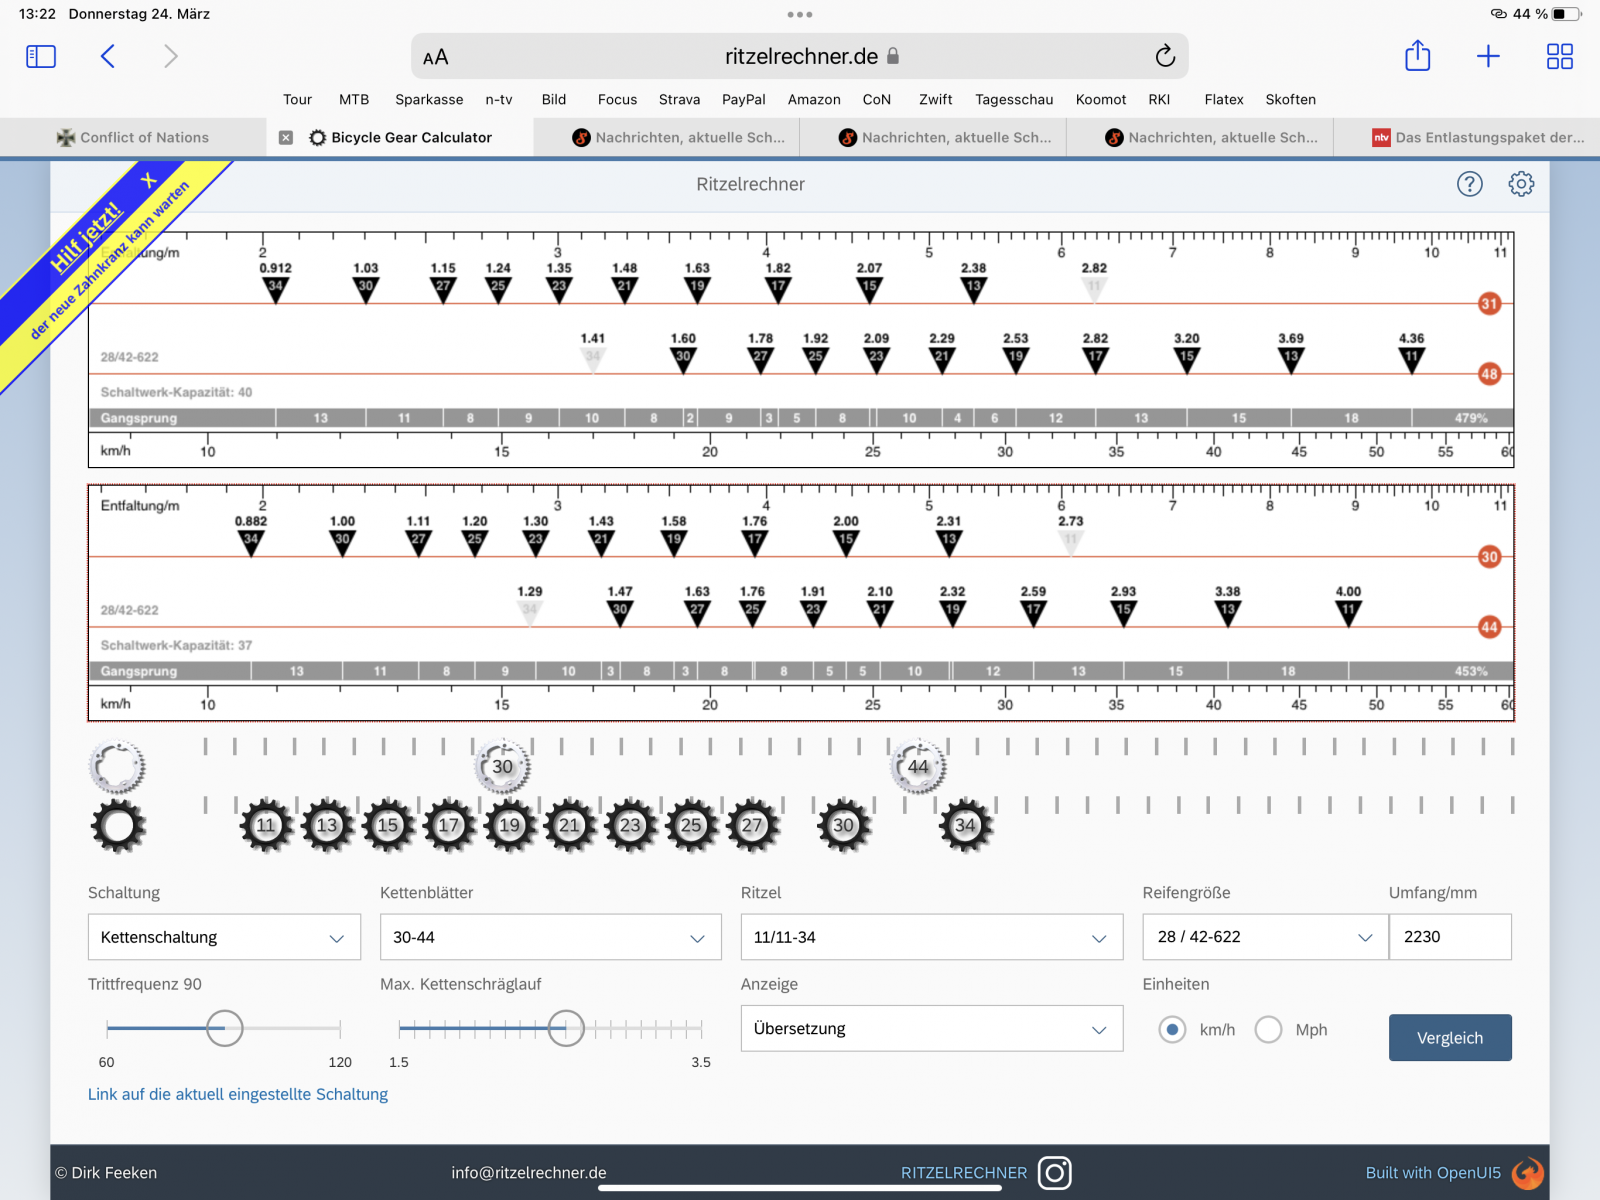Show the Safari tab overview

coord(1560,56)
